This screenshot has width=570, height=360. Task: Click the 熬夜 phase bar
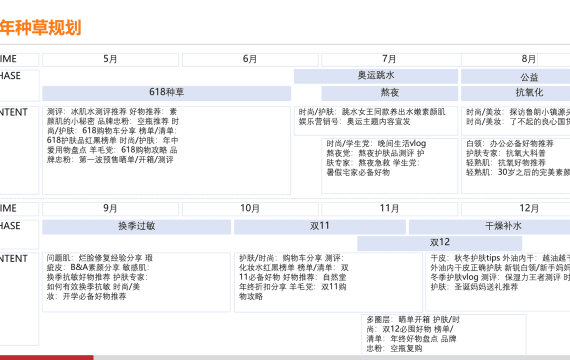[x=390, y=93]
